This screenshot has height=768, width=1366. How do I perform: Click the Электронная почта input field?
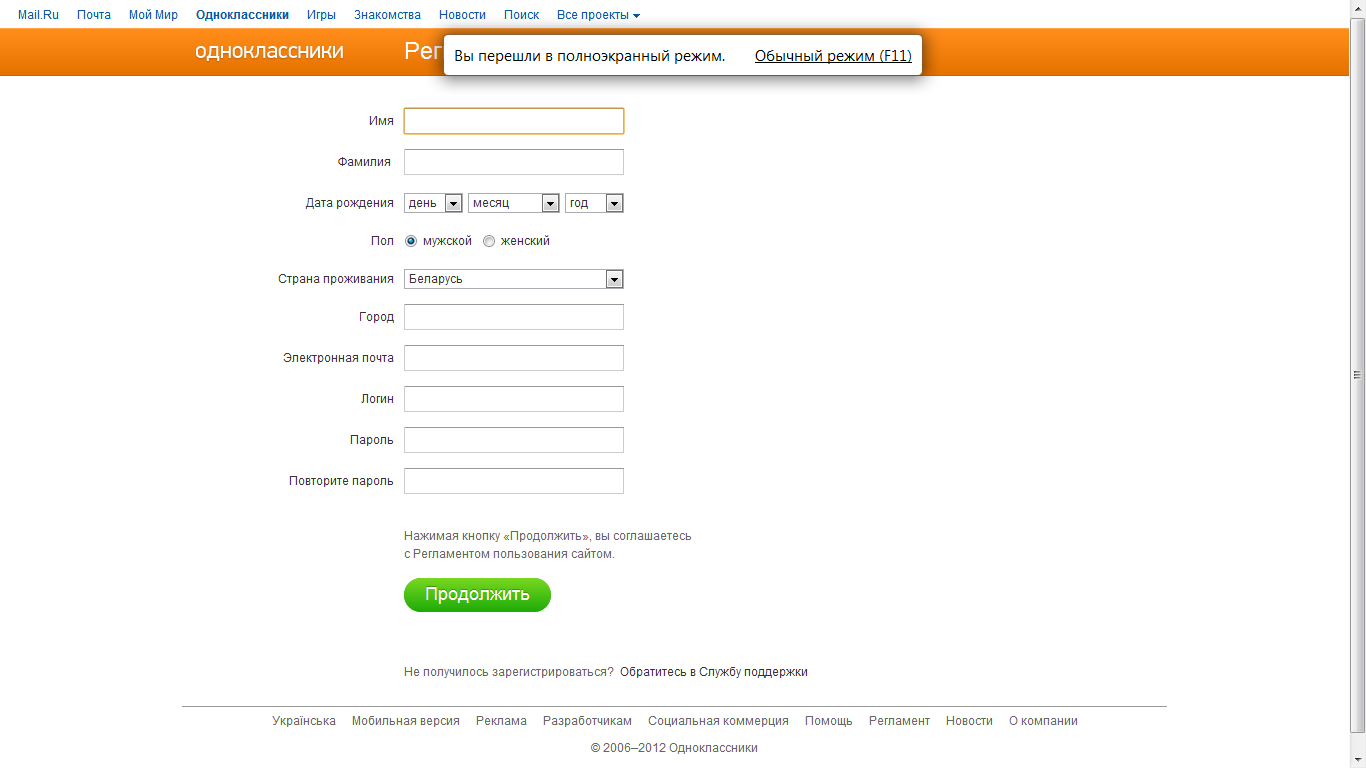[x=514, y=358]
